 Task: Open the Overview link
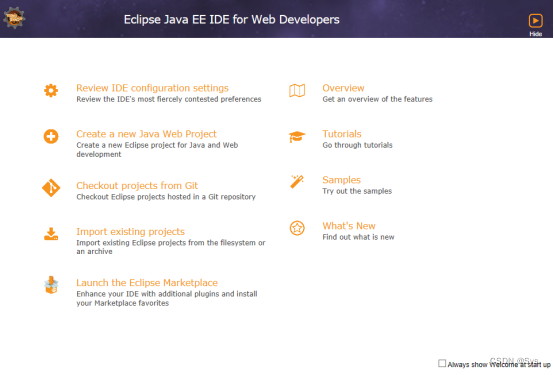(343, 88)
